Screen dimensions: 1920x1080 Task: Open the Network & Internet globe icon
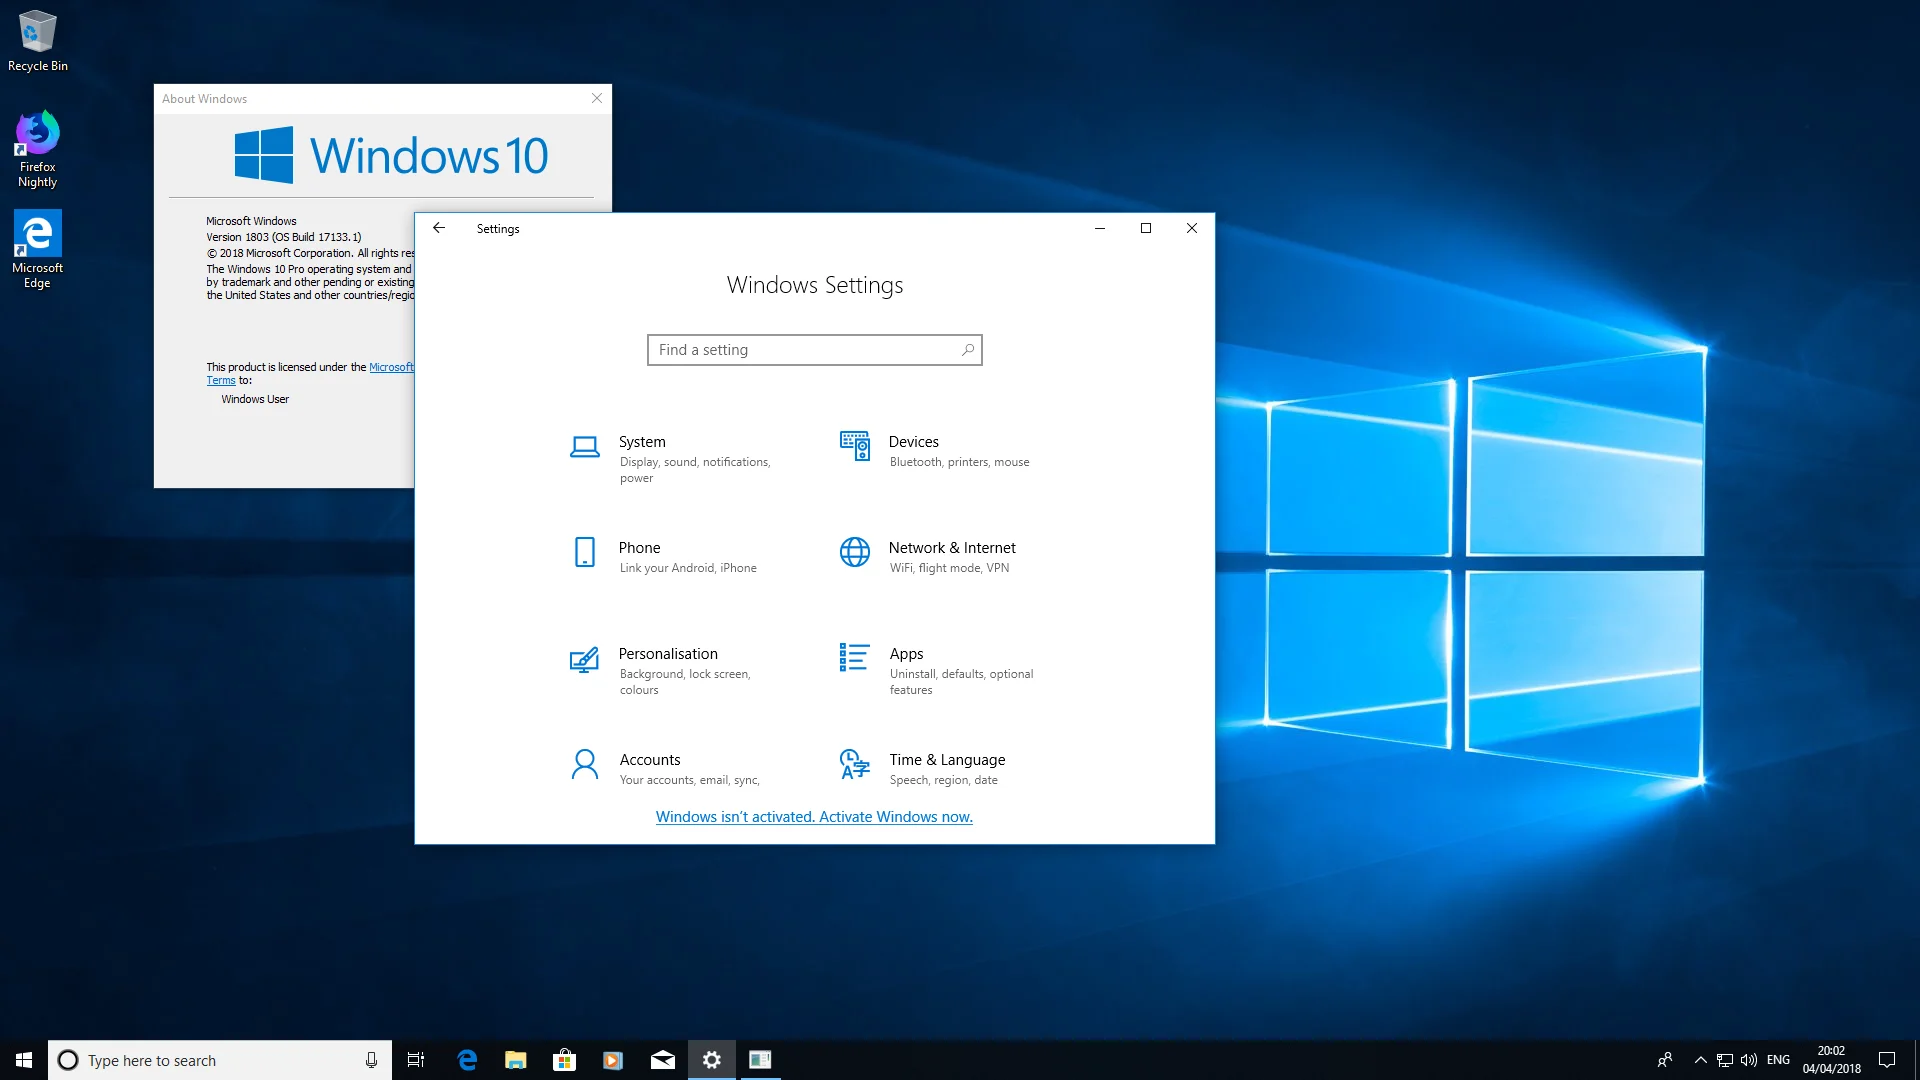pos(855,552)
